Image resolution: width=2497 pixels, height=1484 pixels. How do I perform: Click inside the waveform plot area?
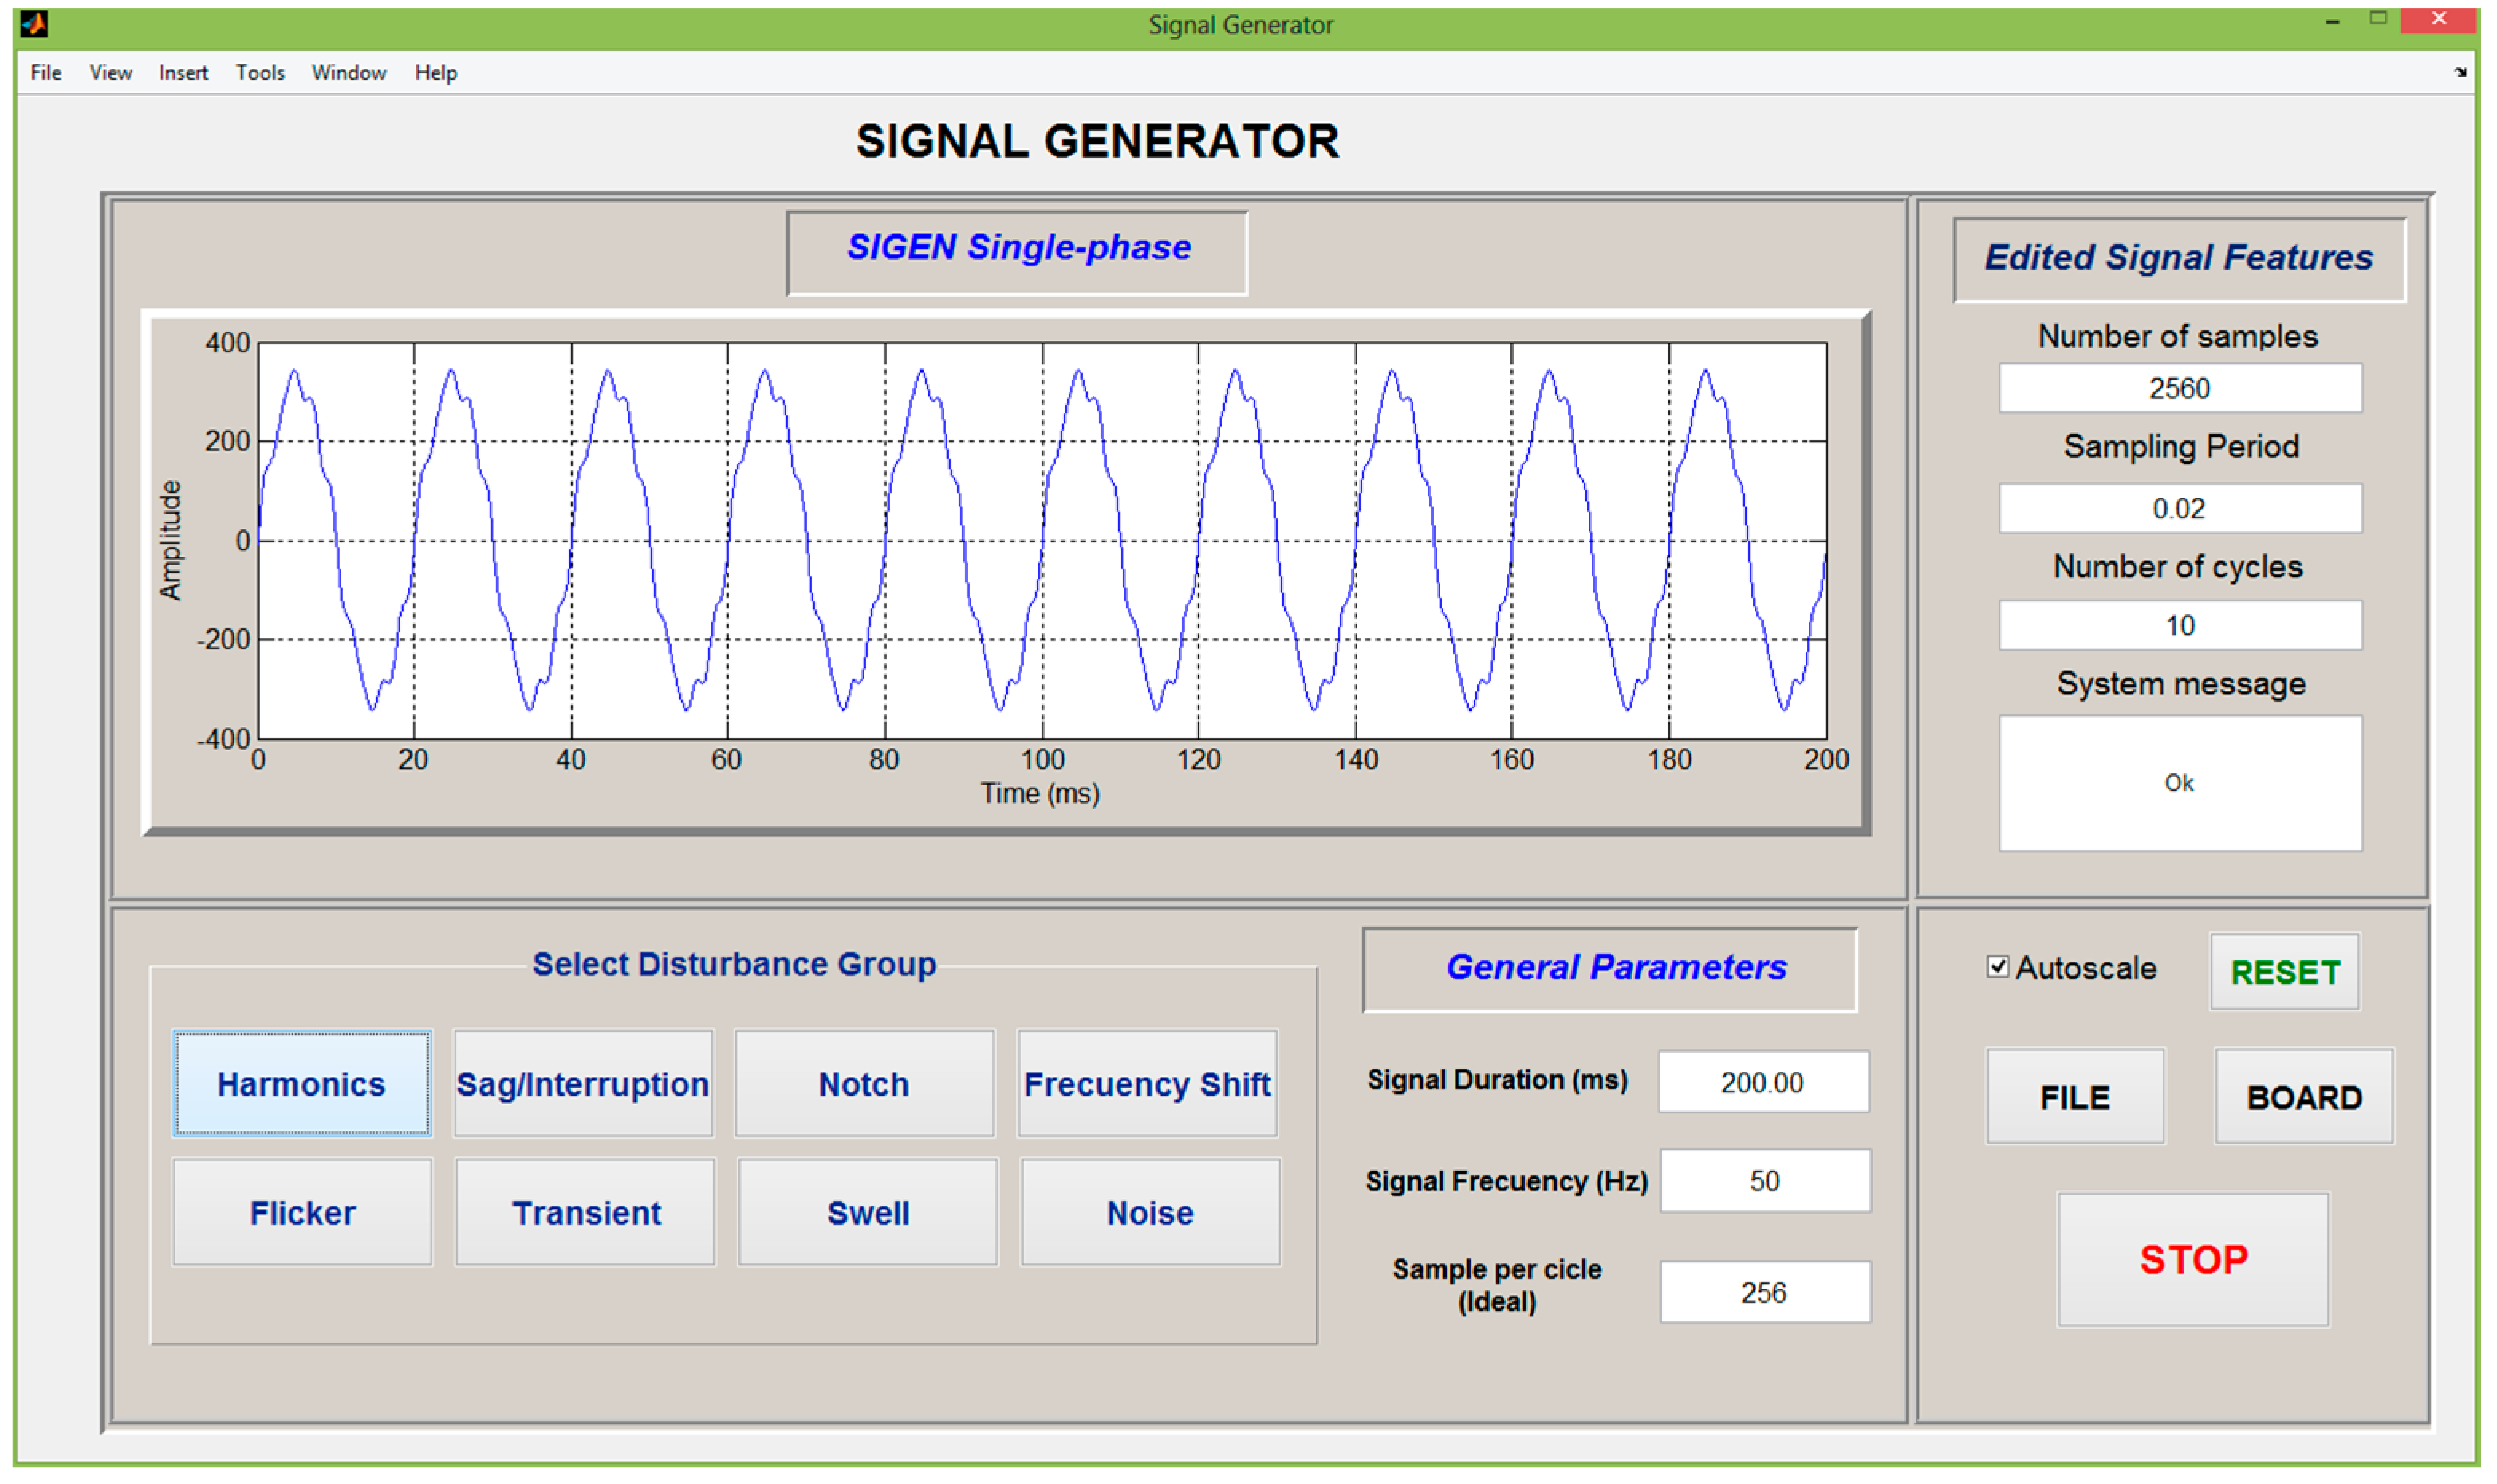1042,540
